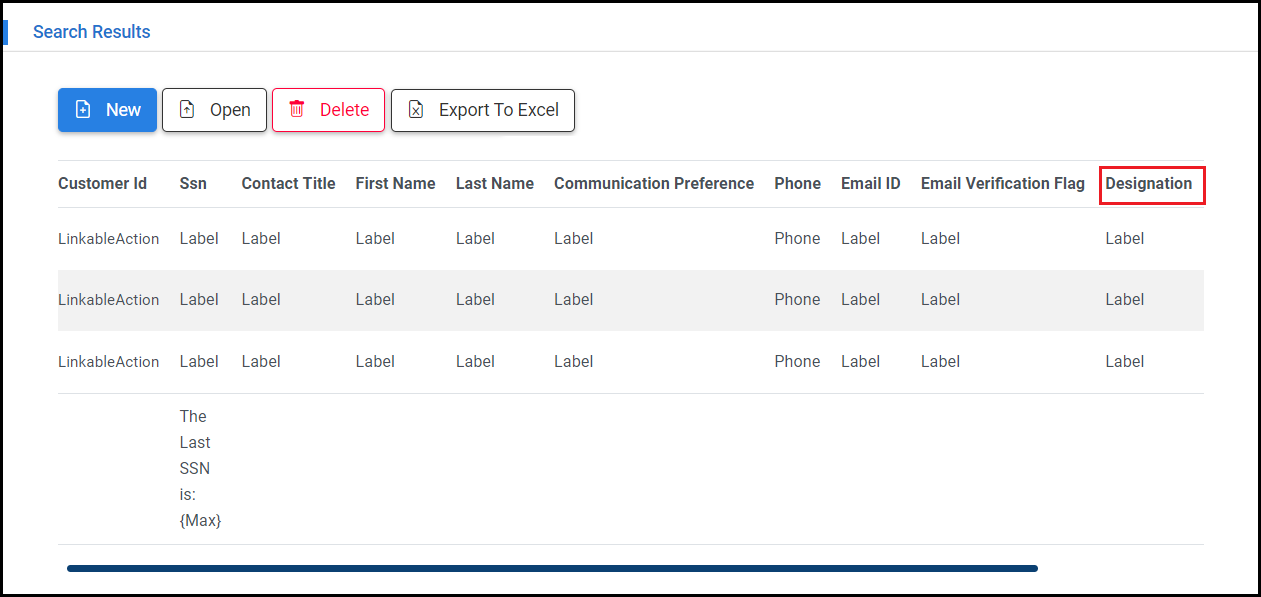The height and width of the screenshot is (597, 1261).
Task: Open the third row LinkableAction link
Action: tap(108, 362)
